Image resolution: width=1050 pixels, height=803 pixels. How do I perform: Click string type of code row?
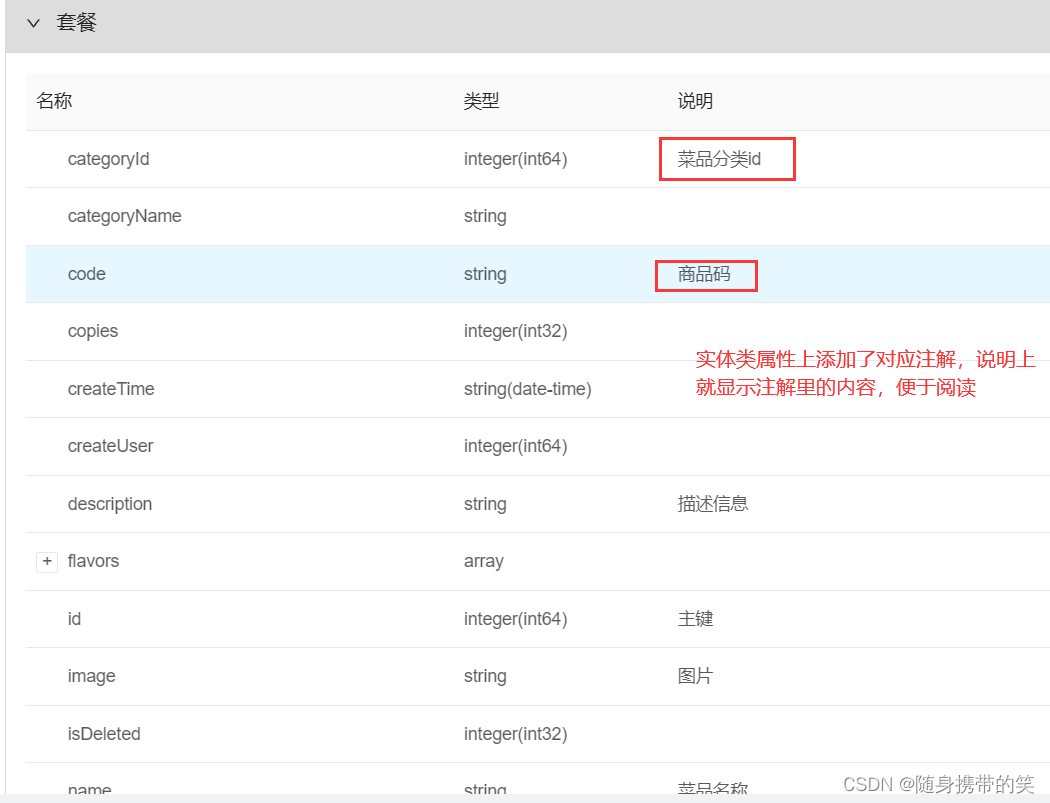pyautogui.click(x=485, y=274)
